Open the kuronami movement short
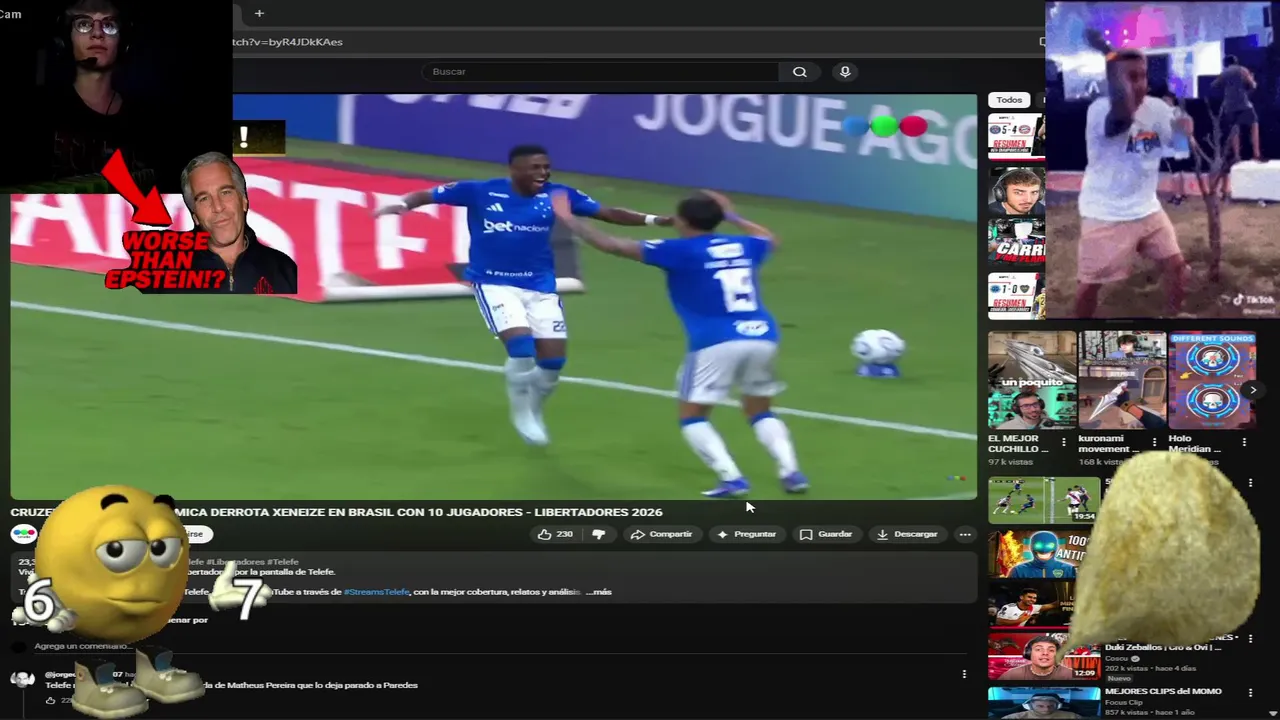Screen dimensions: 1280x720 coord(1122,380)
